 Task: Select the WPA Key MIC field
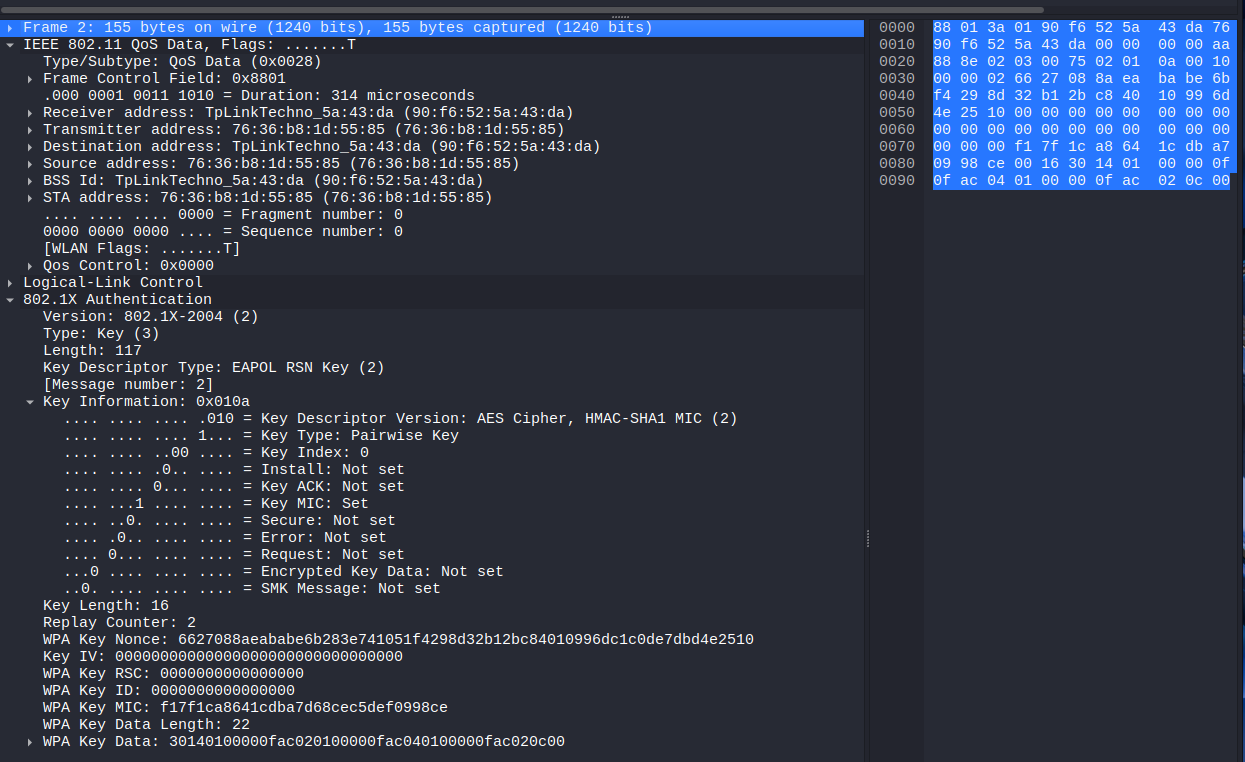click(x=245, y=708)
